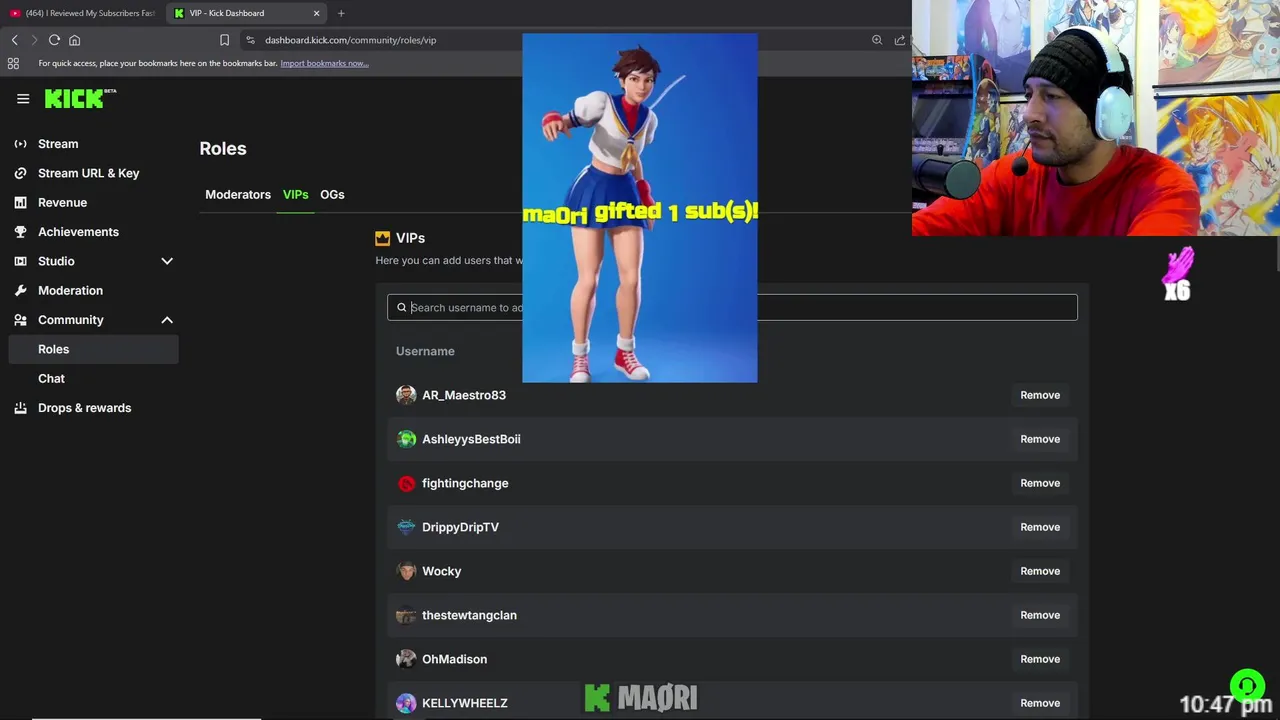The height and width of the screenshot is (720, 1280).
Task: Click Wocky's avatar
Action: pyautogui.click(x=406, y=571)
